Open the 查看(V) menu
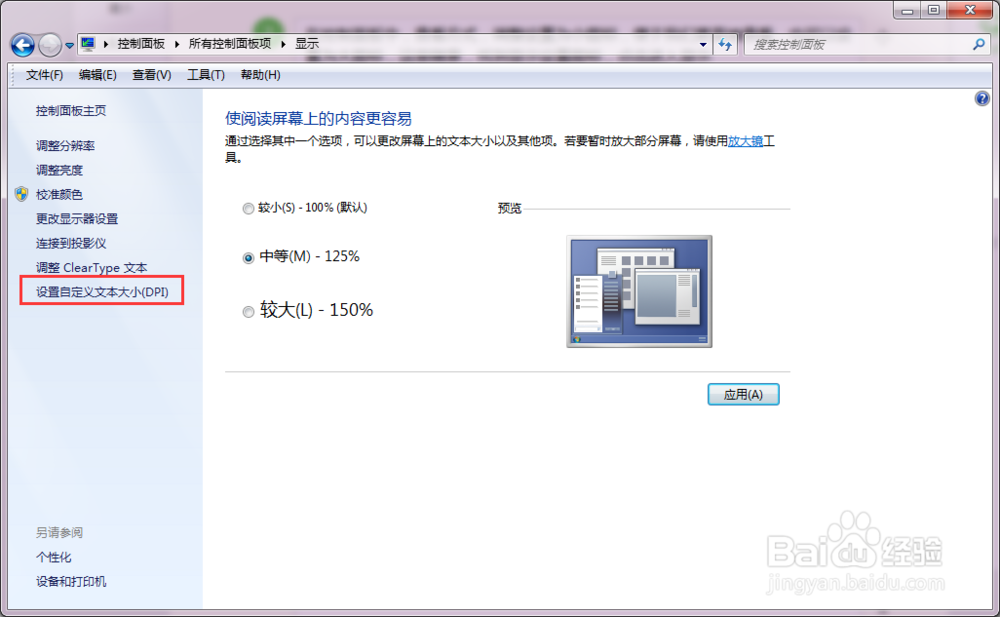The width and height of the screenshot is (1000, 617). click(150, 74)
